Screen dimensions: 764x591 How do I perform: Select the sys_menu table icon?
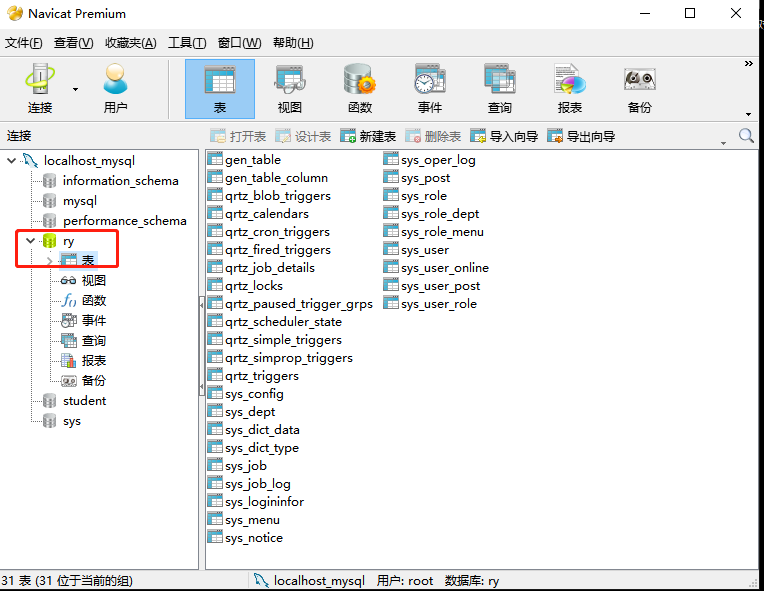[215, 520]
